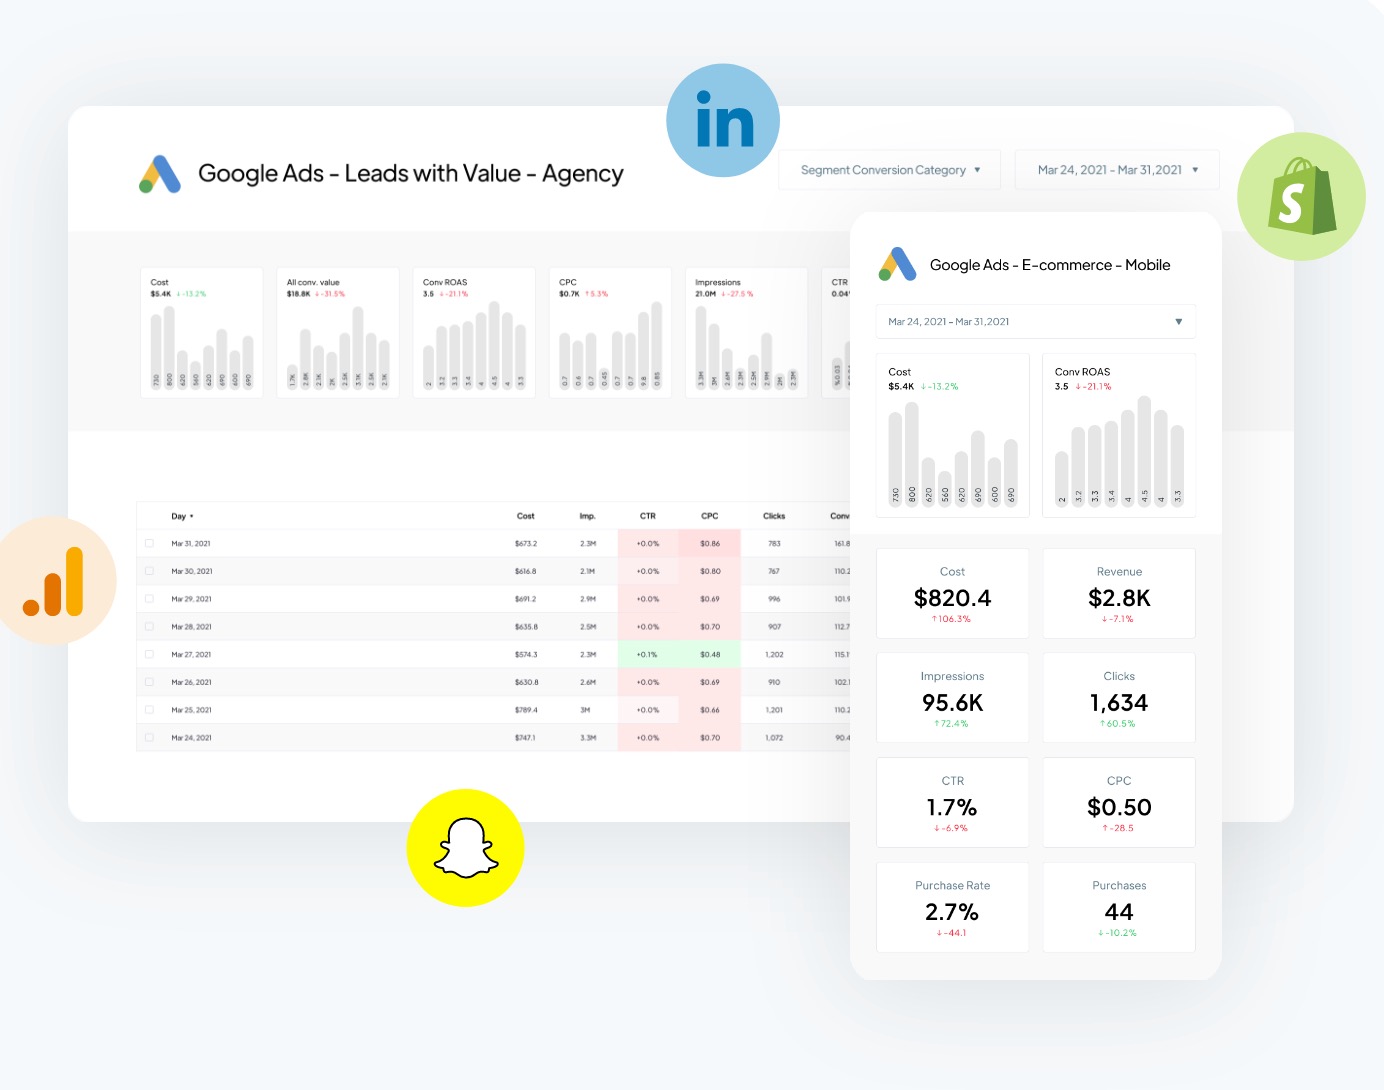The image size is (1384, 1090).
Task: Click Google Ads logo in E-commerce Mobile card
Action: tap(898, 264)
